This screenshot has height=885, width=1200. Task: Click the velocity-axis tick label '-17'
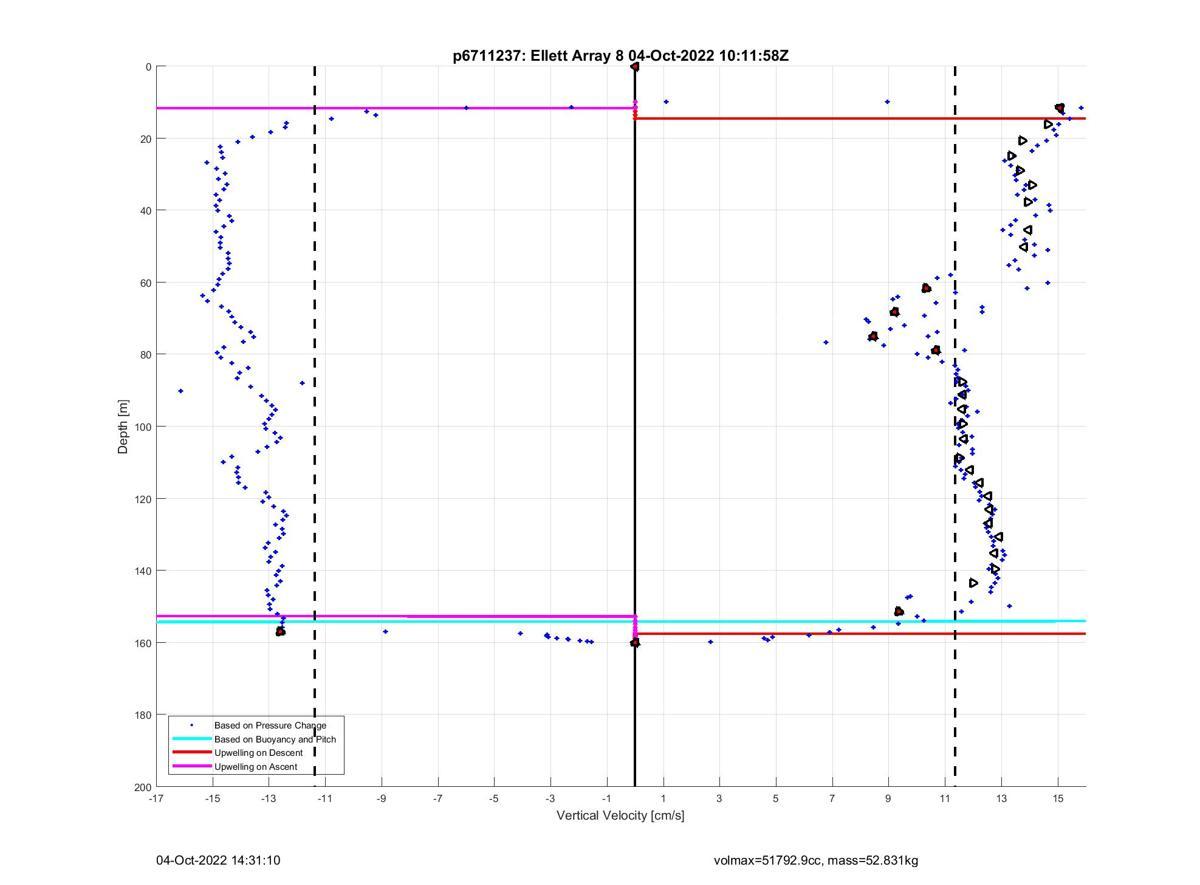click(156, 799)
